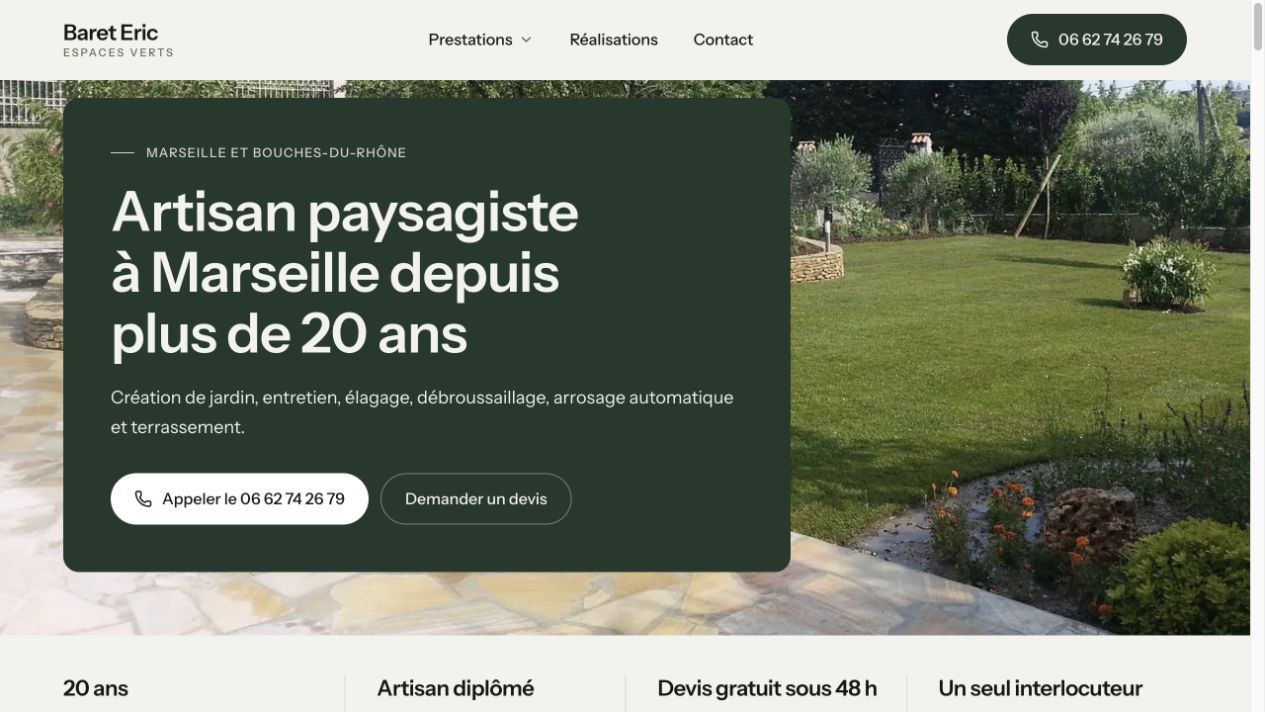Click the Baret Eric Espaces Verts logo
The image size is (1265, 712).
point(118,40)
